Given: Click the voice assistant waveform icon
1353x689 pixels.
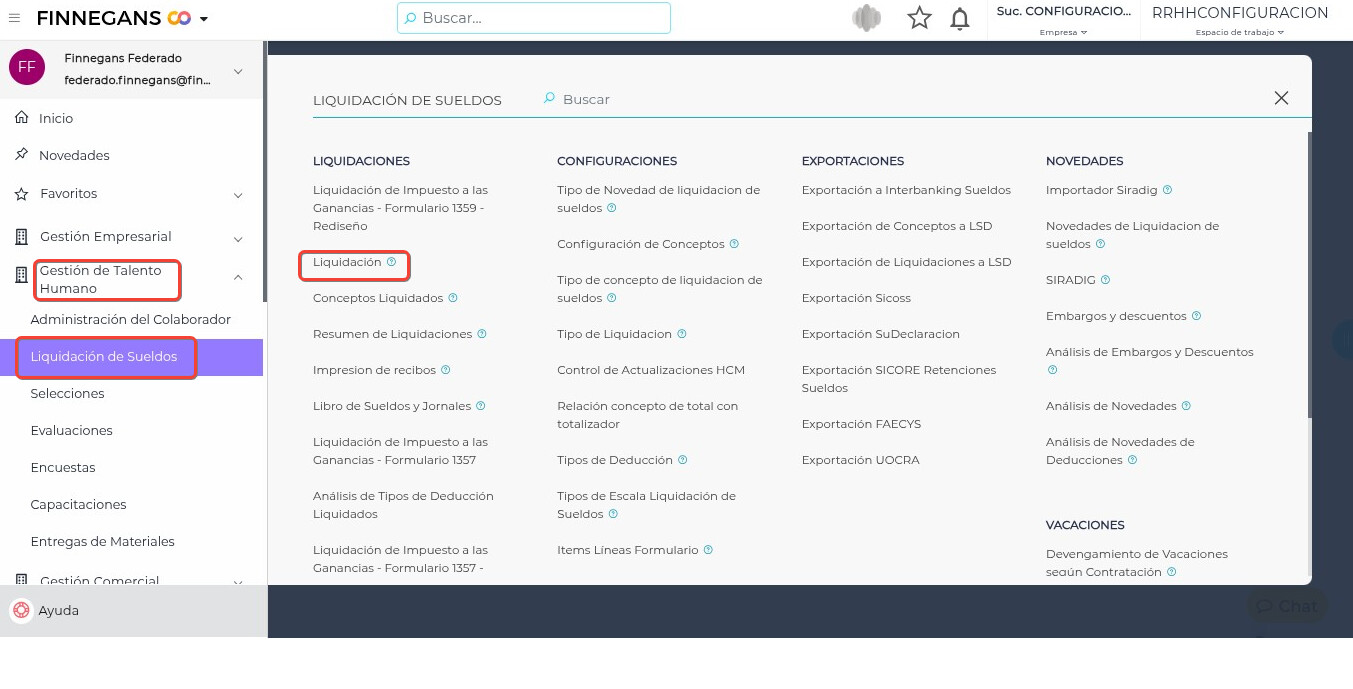Looking at the screenshot, I should pos(867,18).
